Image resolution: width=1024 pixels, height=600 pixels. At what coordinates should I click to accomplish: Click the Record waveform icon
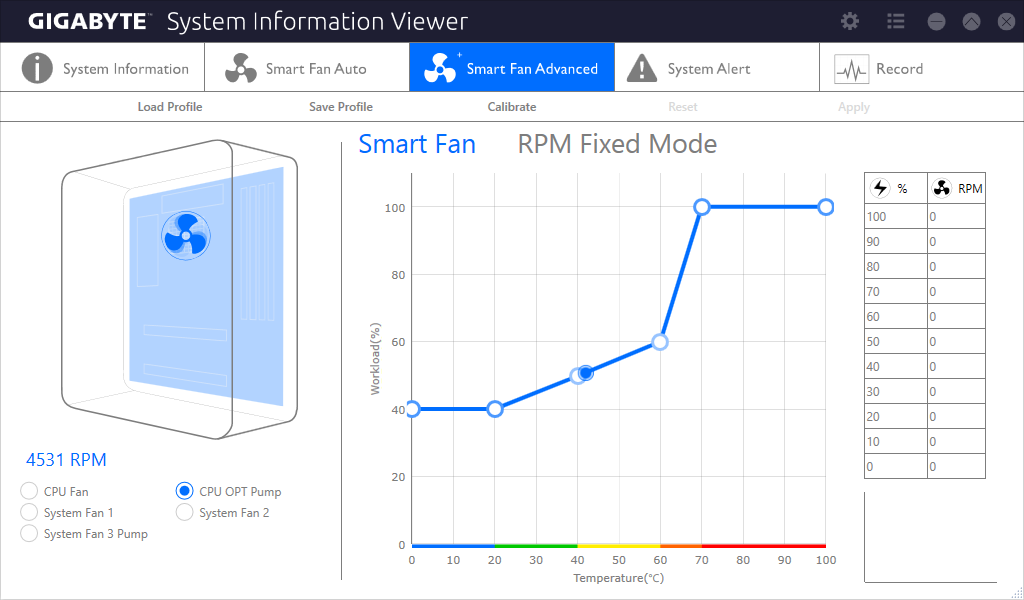click(x=852, y=69)
